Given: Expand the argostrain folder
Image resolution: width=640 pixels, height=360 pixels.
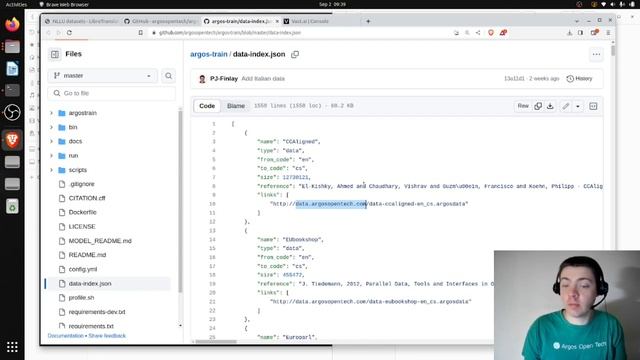Looking at the screenshot, I should [51, 113].
